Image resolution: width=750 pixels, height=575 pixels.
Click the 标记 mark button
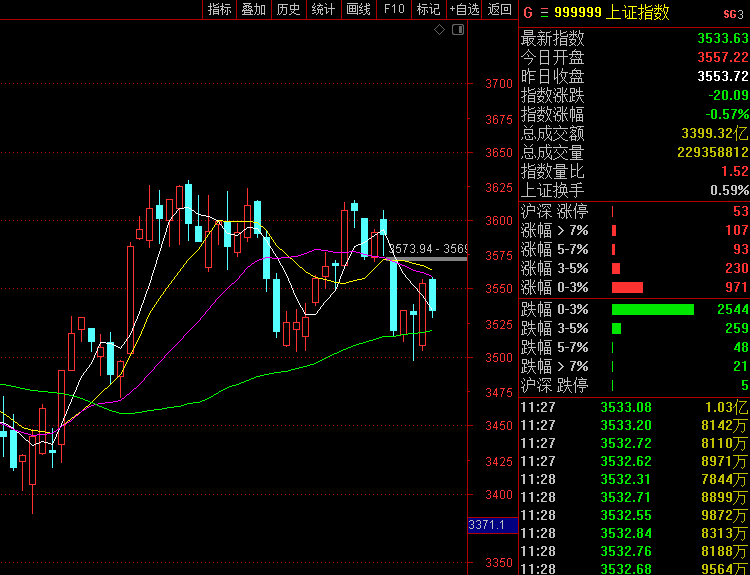(428, 9)
